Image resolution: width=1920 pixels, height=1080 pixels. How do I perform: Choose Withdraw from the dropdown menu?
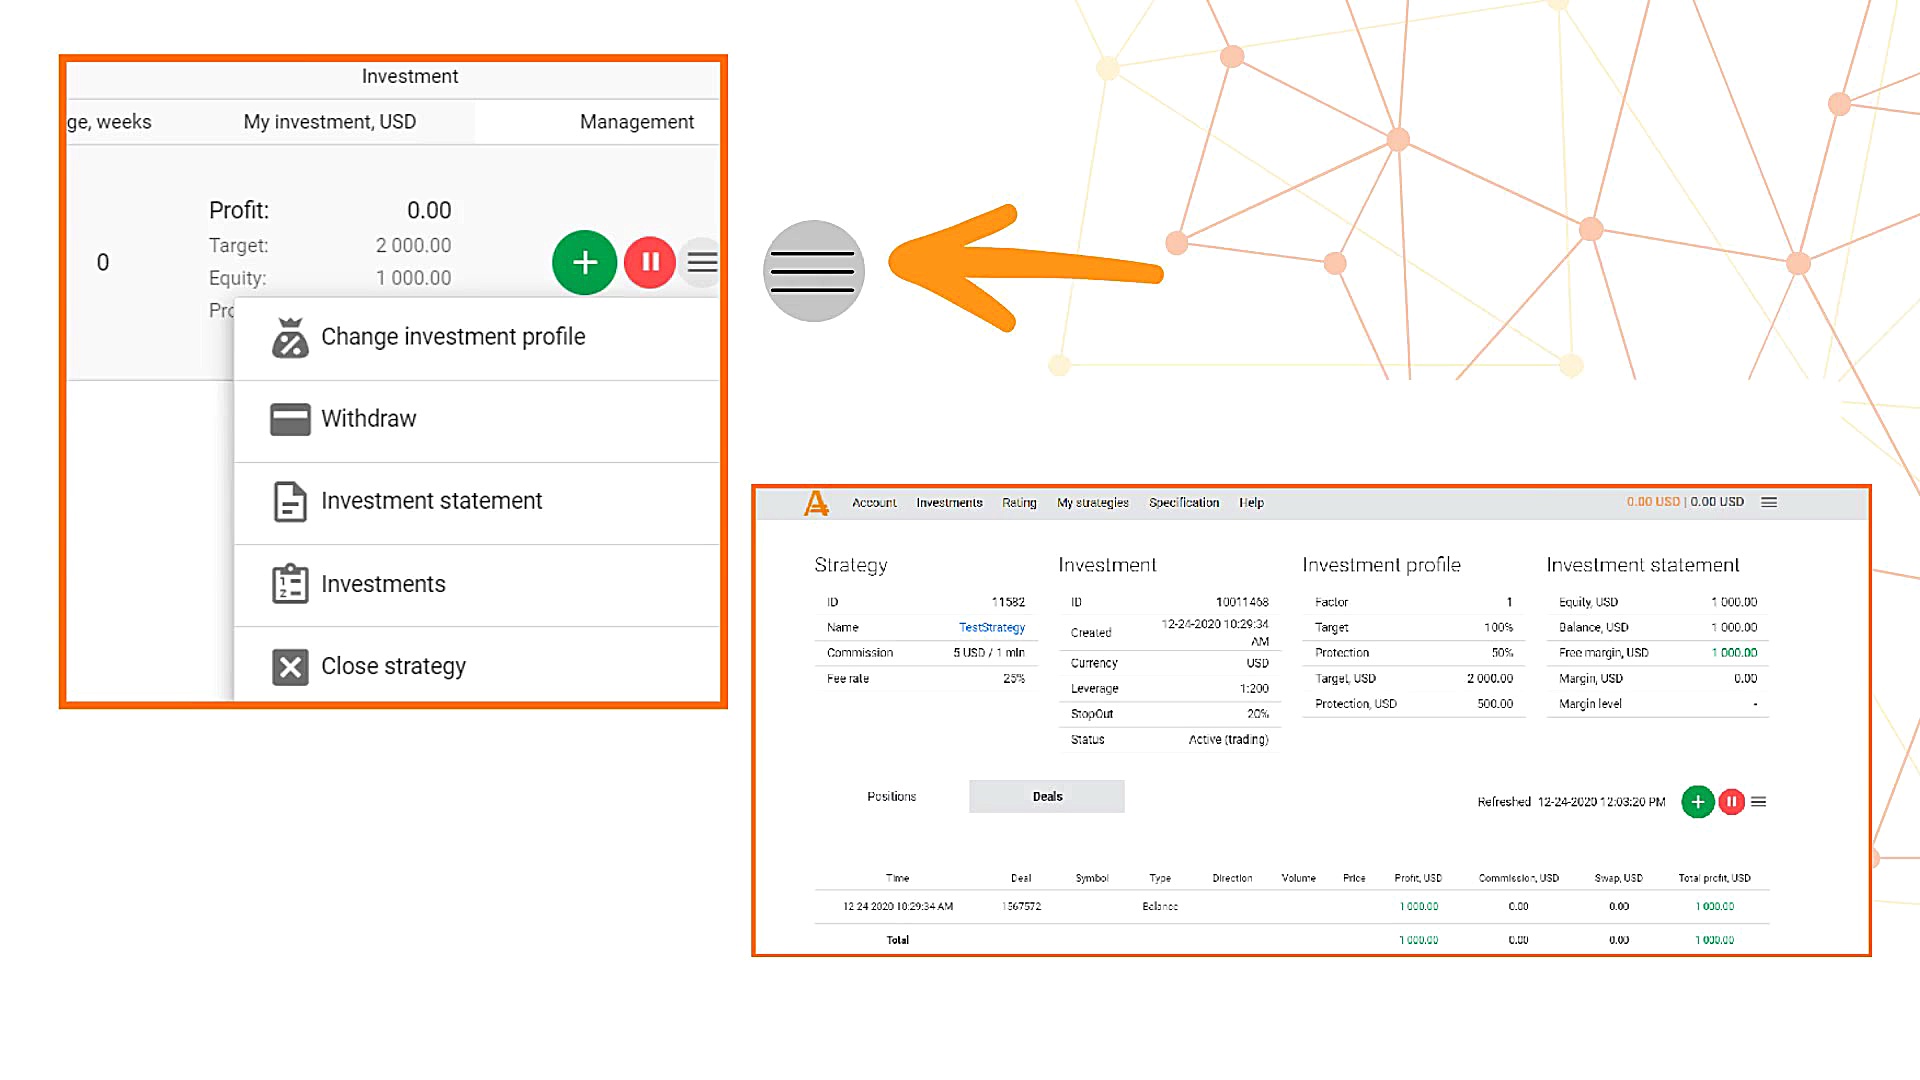coord(368,419)
